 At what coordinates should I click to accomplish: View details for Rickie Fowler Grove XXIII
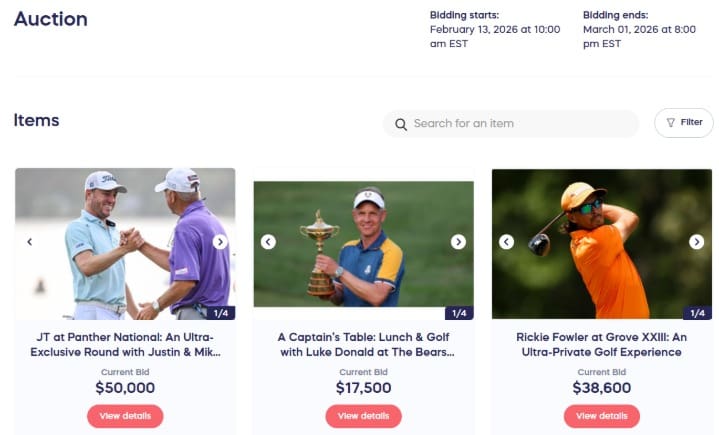click(x=601, y=416)
